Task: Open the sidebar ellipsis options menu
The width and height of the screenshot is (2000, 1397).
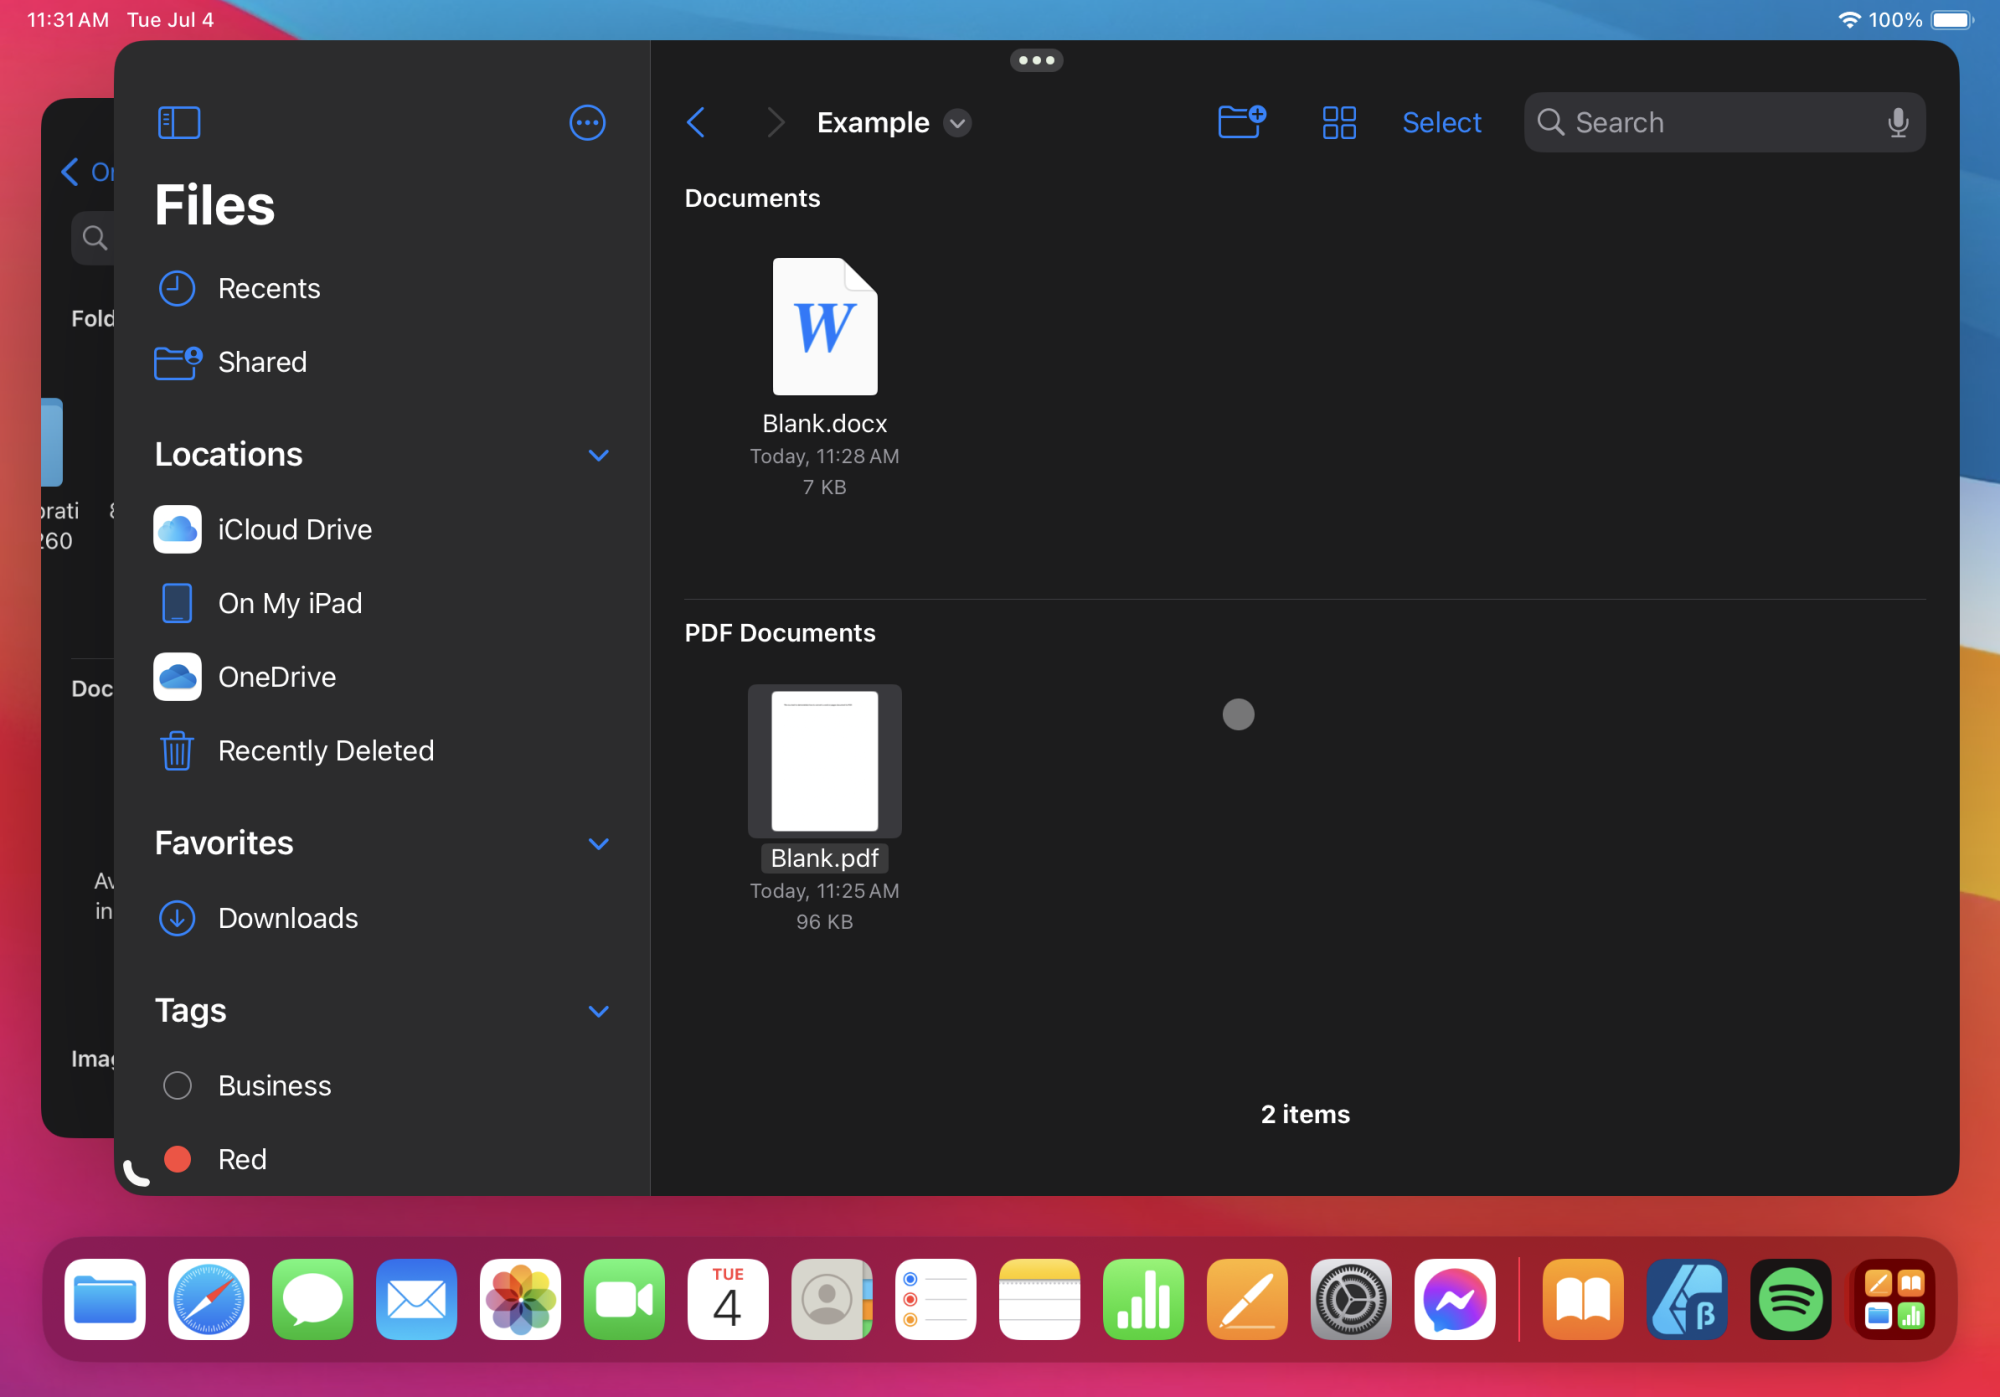Action: click(587, 123)
